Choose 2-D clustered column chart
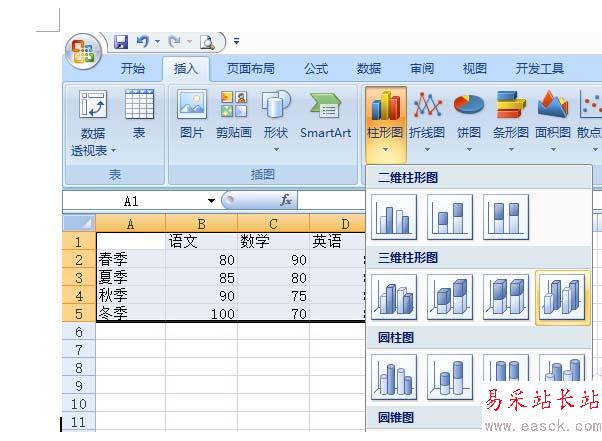The image size is (602, 441). pyautogui.click(x=394, y=217)
